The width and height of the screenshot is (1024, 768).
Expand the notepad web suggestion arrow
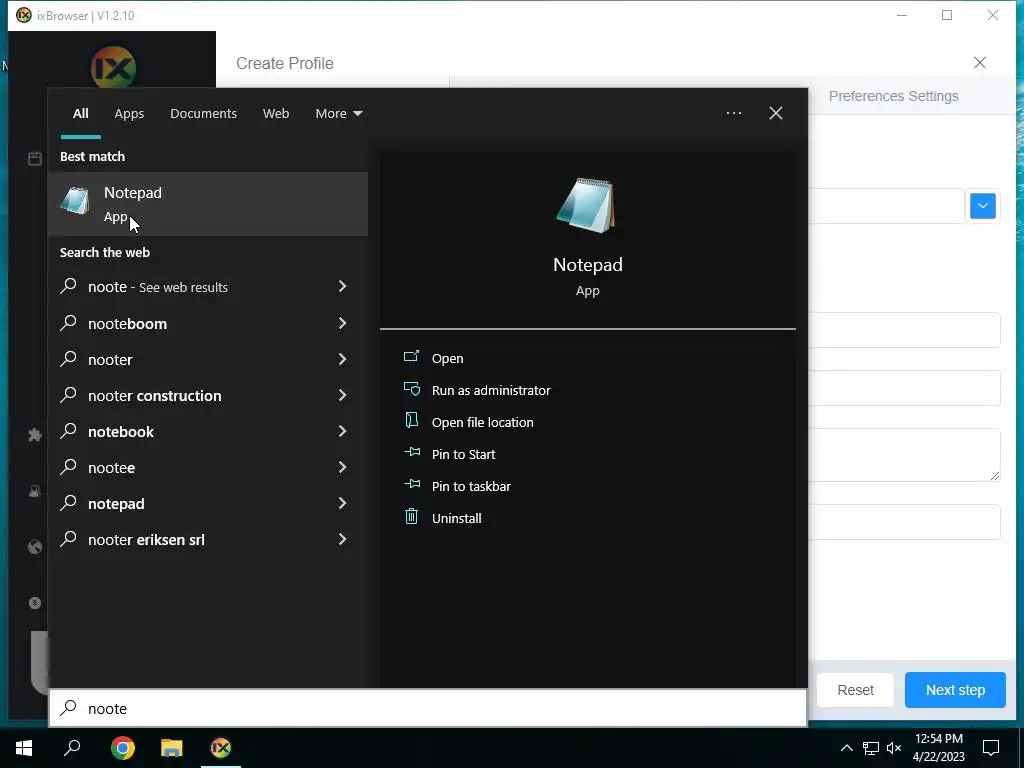pyautogui.click(x=342, y=502)
